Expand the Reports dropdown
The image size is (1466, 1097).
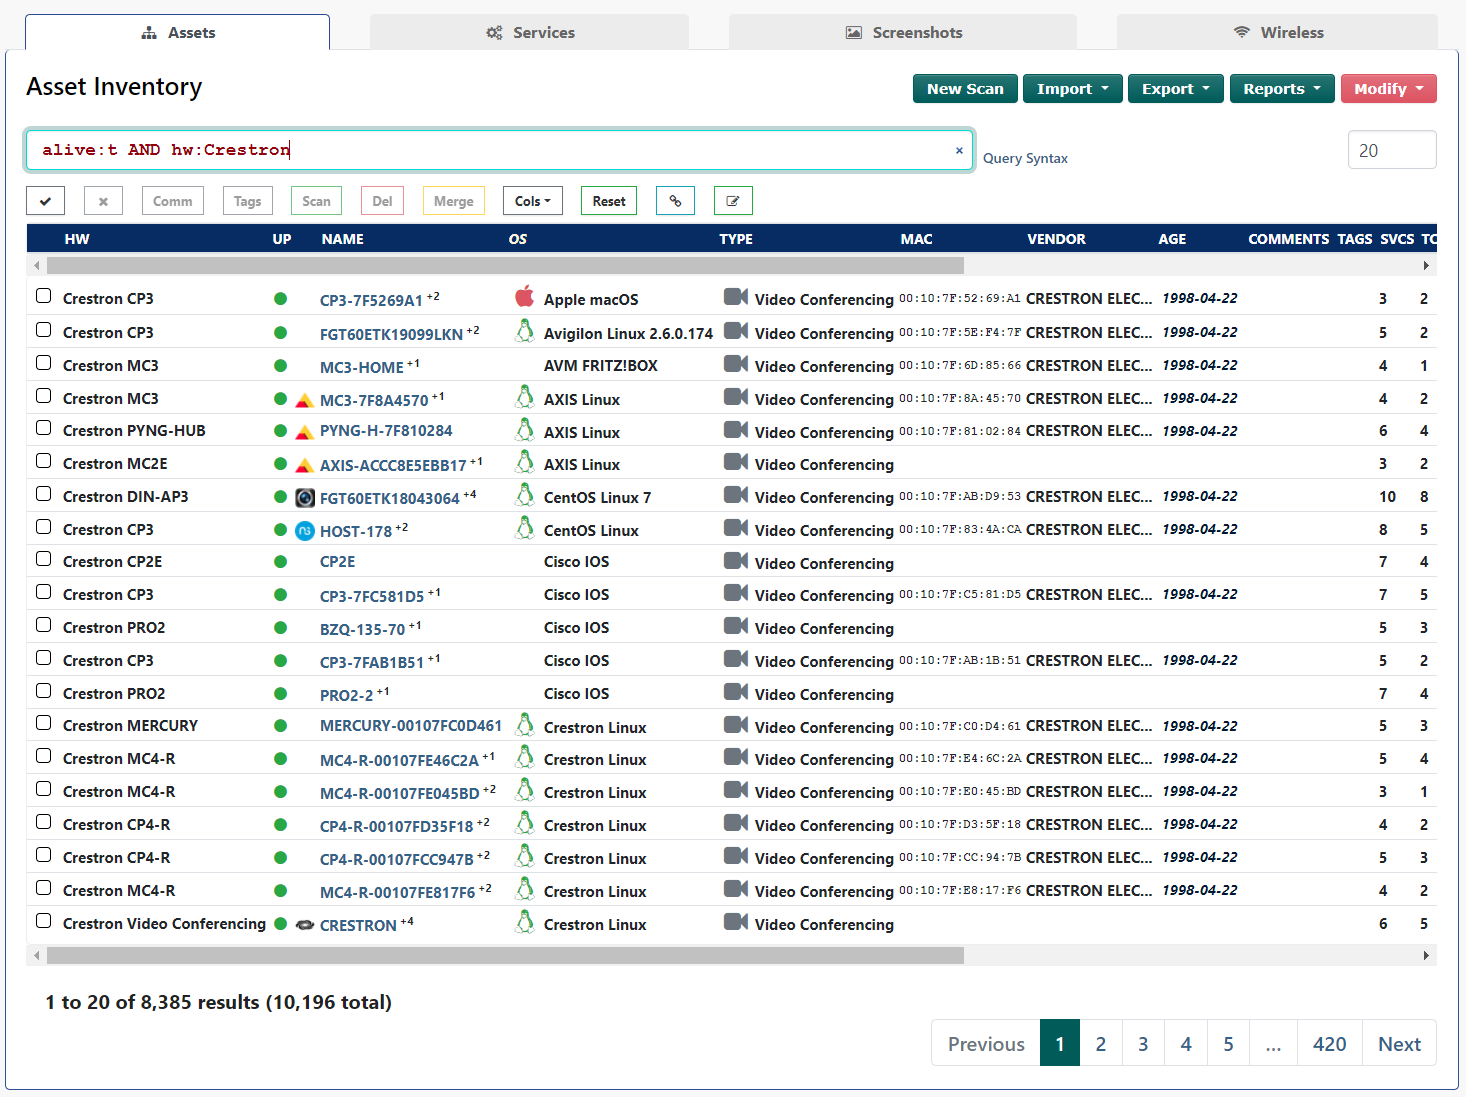tap(1282, 88)
